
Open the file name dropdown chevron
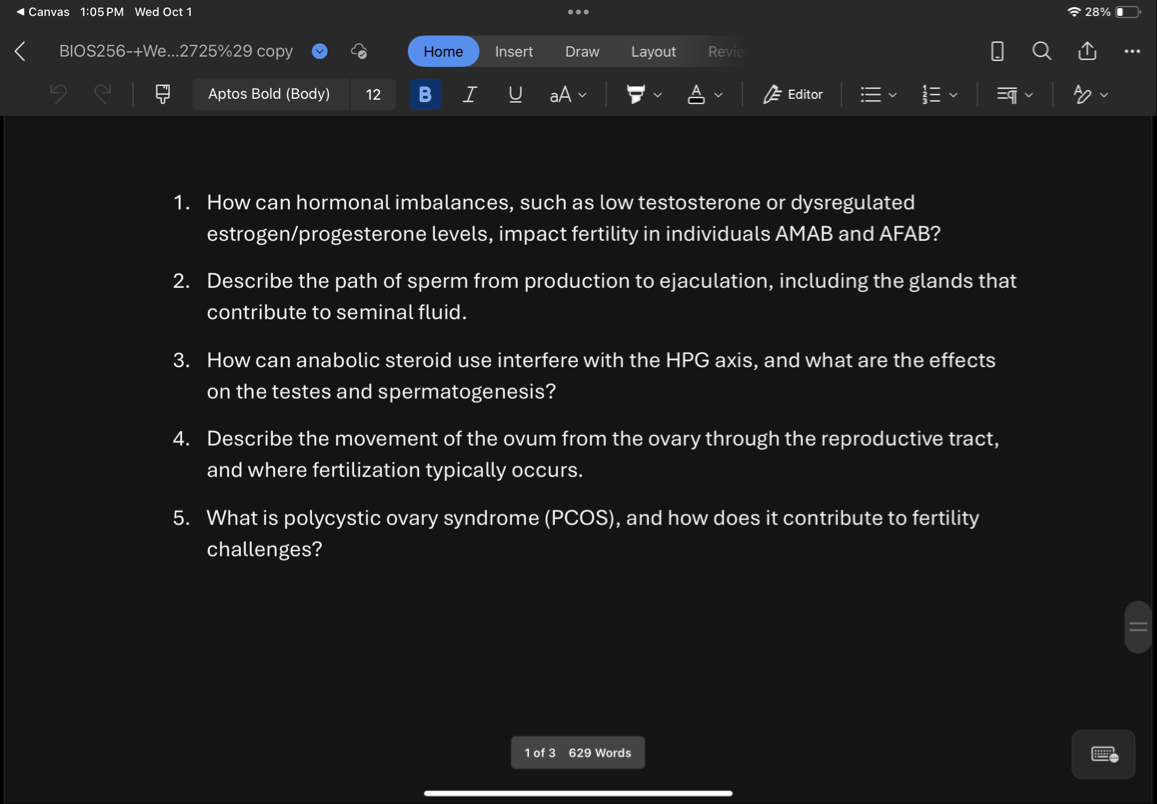point(319,52)
